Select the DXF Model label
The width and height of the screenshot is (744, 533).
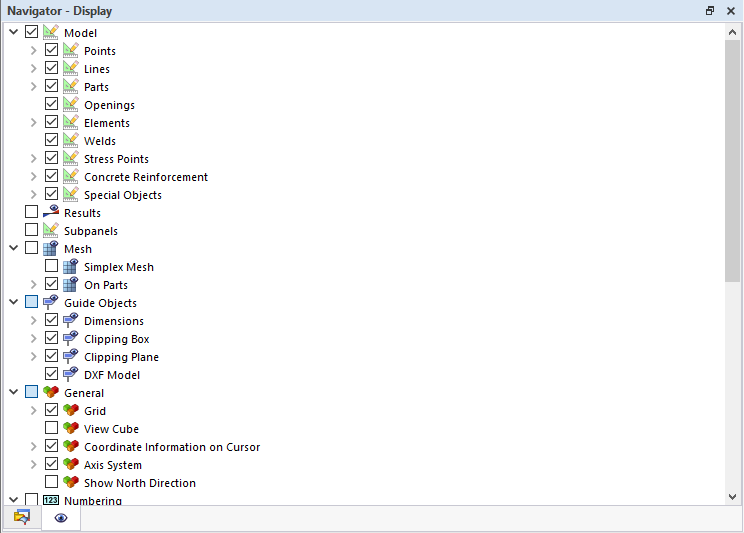(x=112, y=375)
